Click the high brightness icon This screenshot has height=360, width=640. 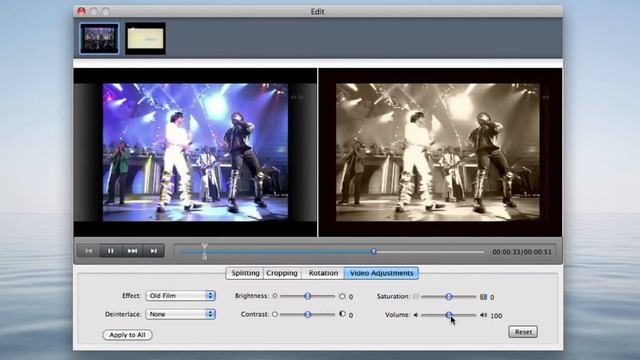[342, 296]
